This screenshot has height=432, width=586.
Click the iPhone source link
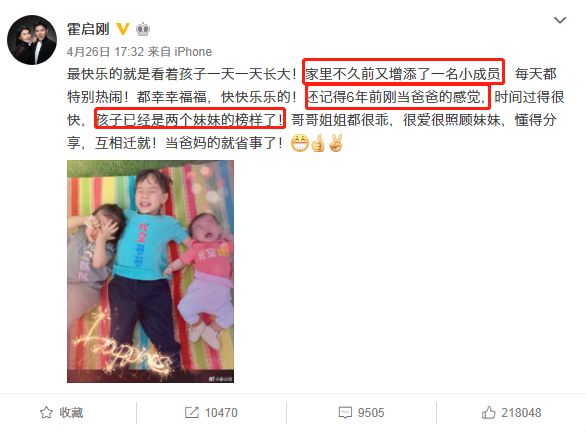tap(193, 52)
